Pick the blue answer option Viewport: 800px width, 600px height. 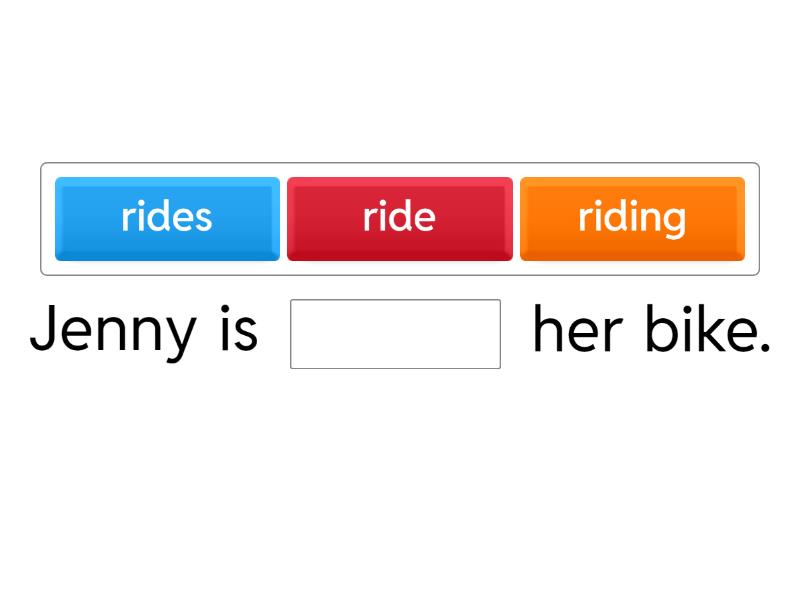(x=167, y=218)
